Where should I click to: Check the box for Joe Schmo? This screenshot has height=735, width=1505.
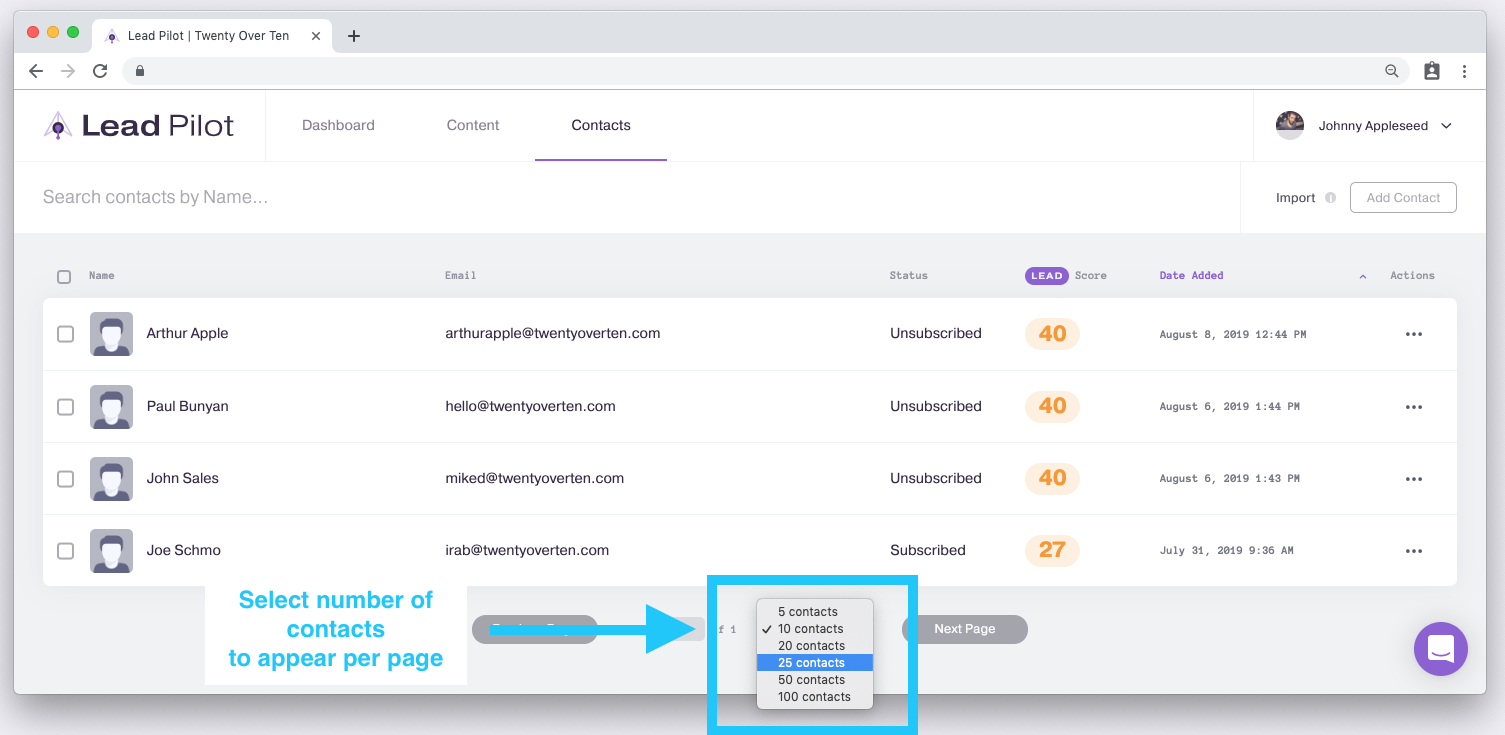coord(65,551)
